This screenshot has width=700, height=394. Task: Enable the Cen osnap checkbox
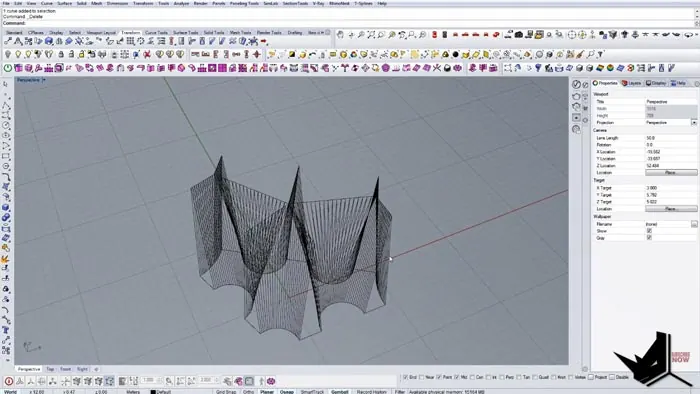tap(472, 377)
